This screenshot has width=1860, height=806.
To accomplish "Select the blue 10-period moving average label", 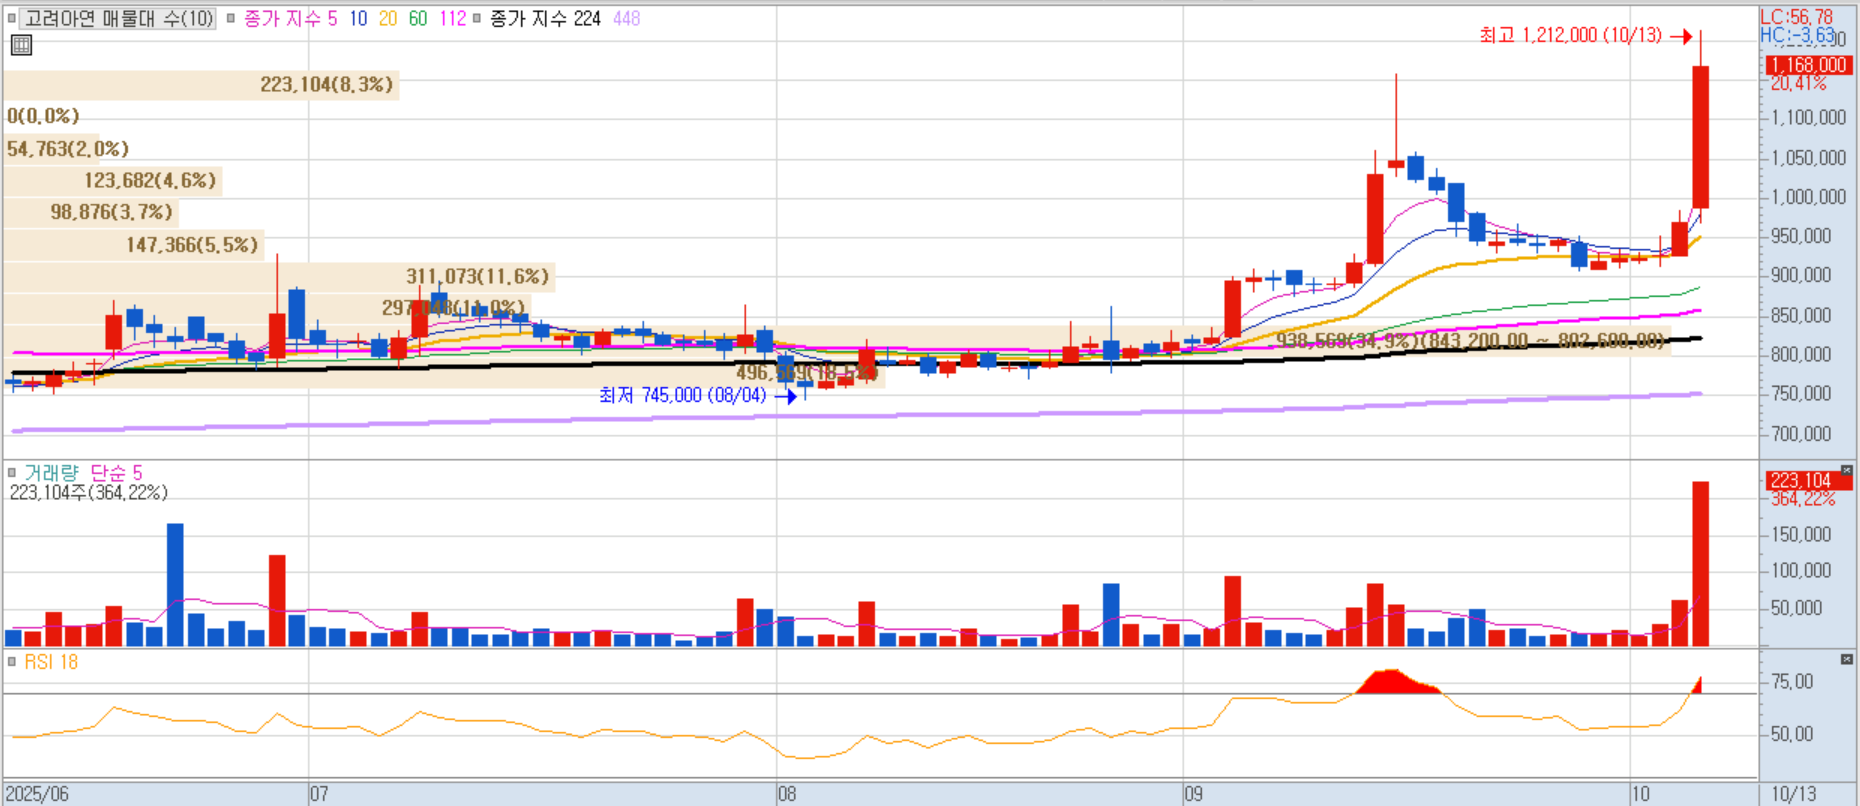I will tap(358, 18).
